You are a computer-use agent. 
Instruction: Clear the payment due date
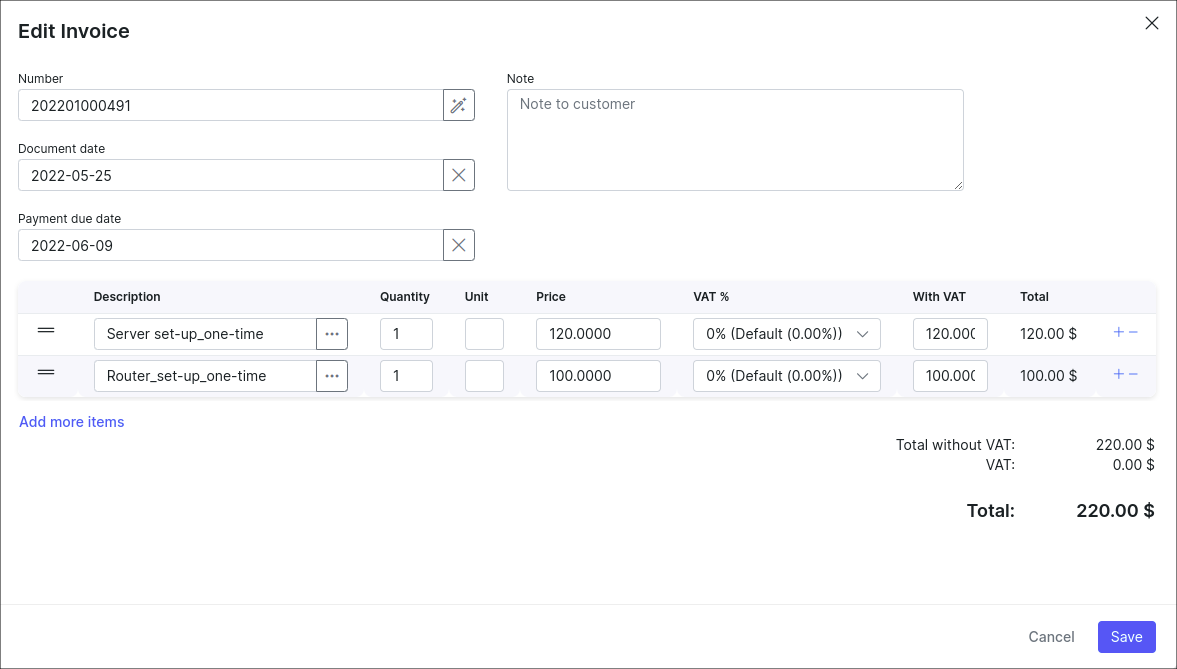click(x=458, y=244)
